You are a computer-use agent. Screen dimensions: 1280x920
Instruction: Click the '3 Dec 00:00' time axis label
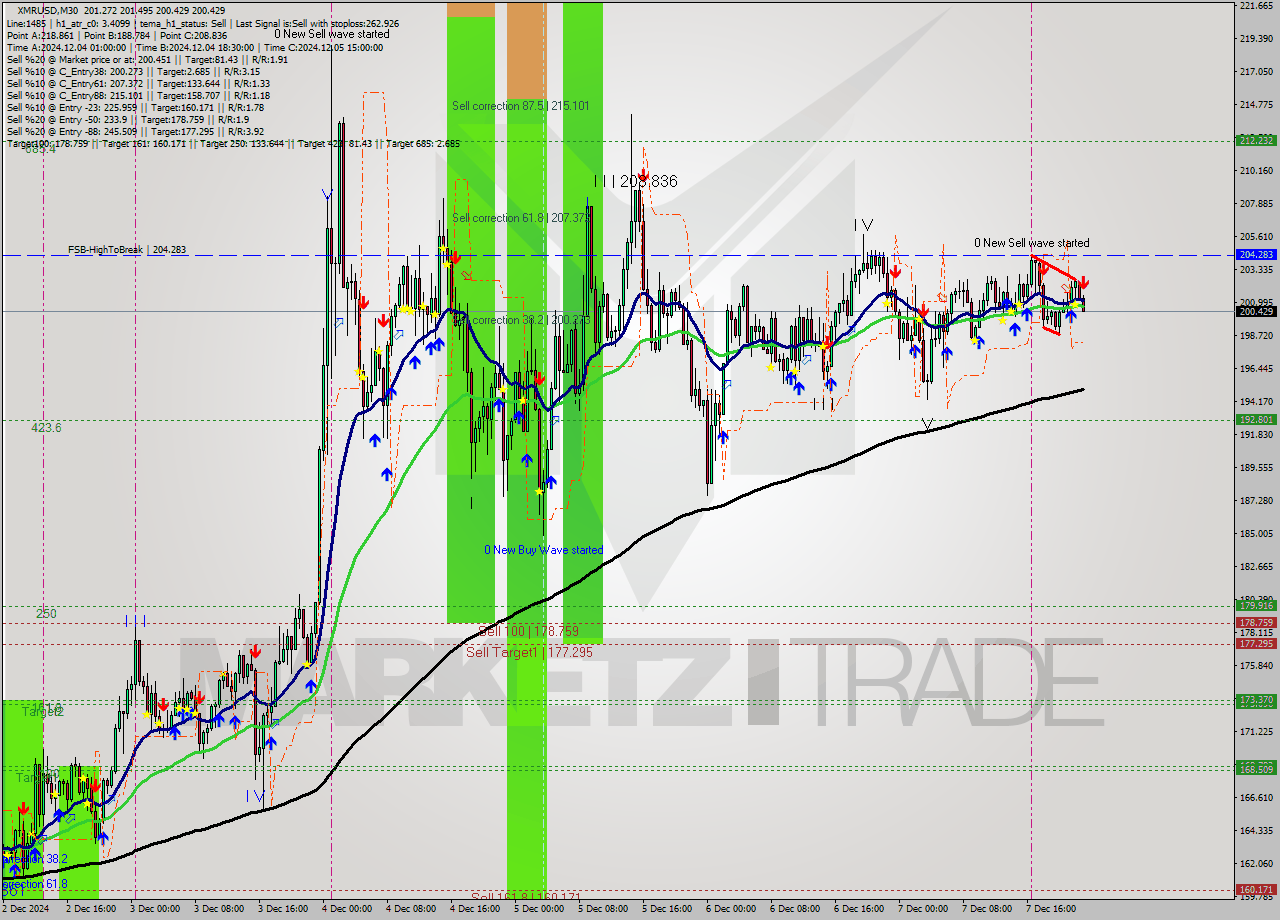point(156,909)
